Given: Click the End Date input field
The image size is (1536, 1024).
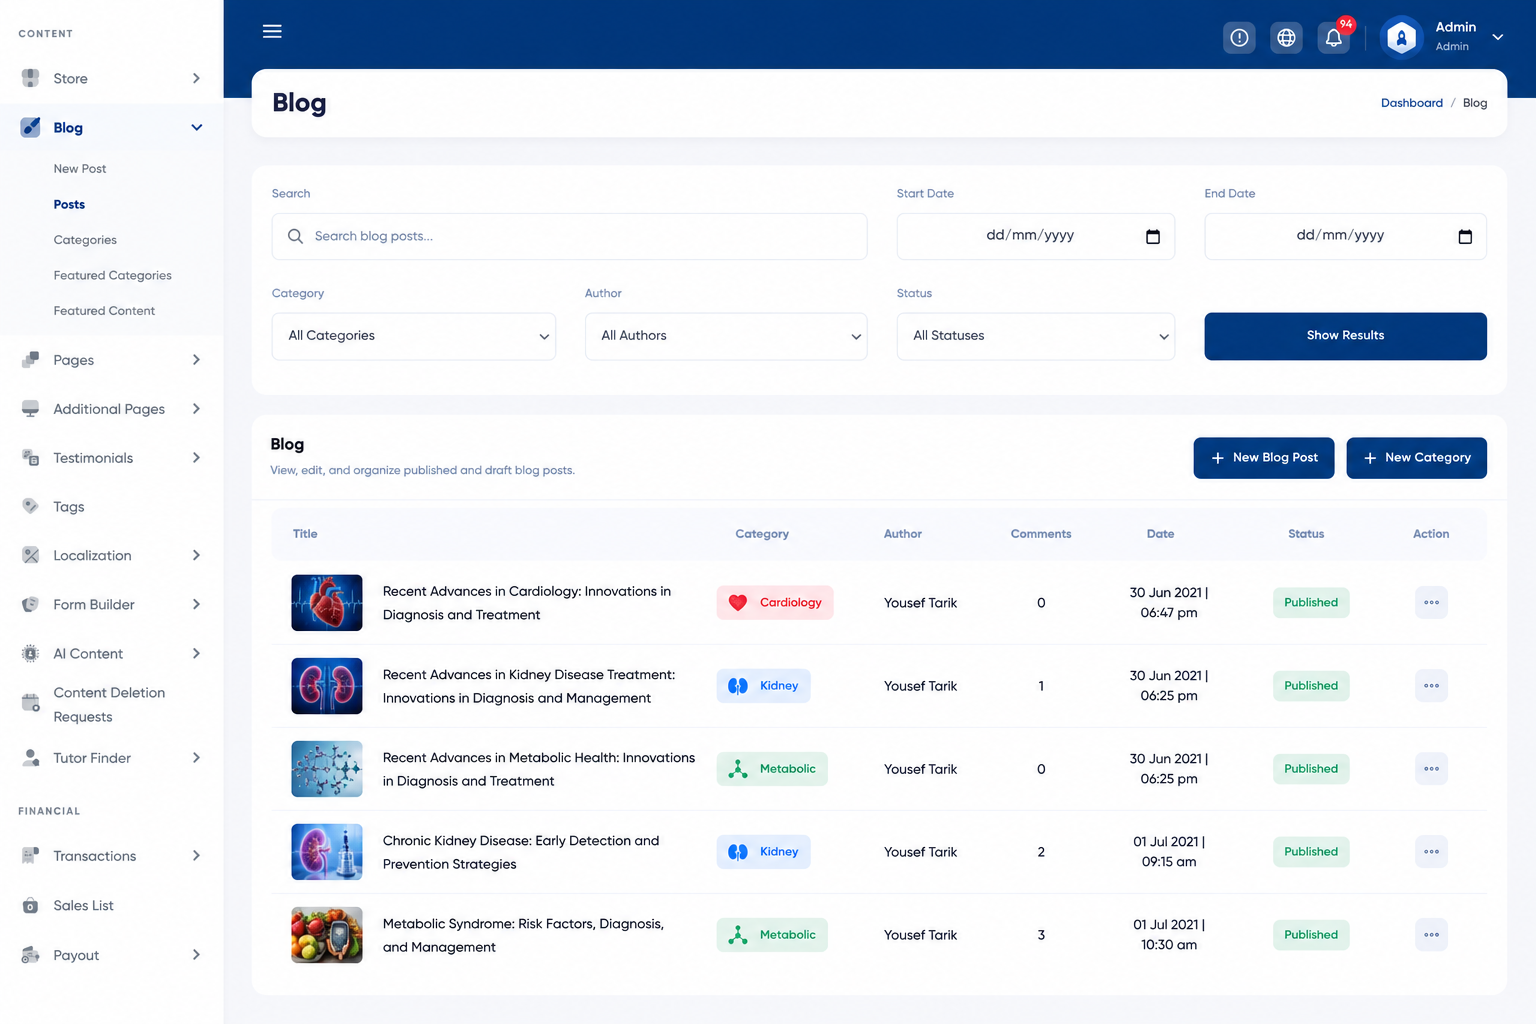Looking at the screenshot, I should (1345, 236).
